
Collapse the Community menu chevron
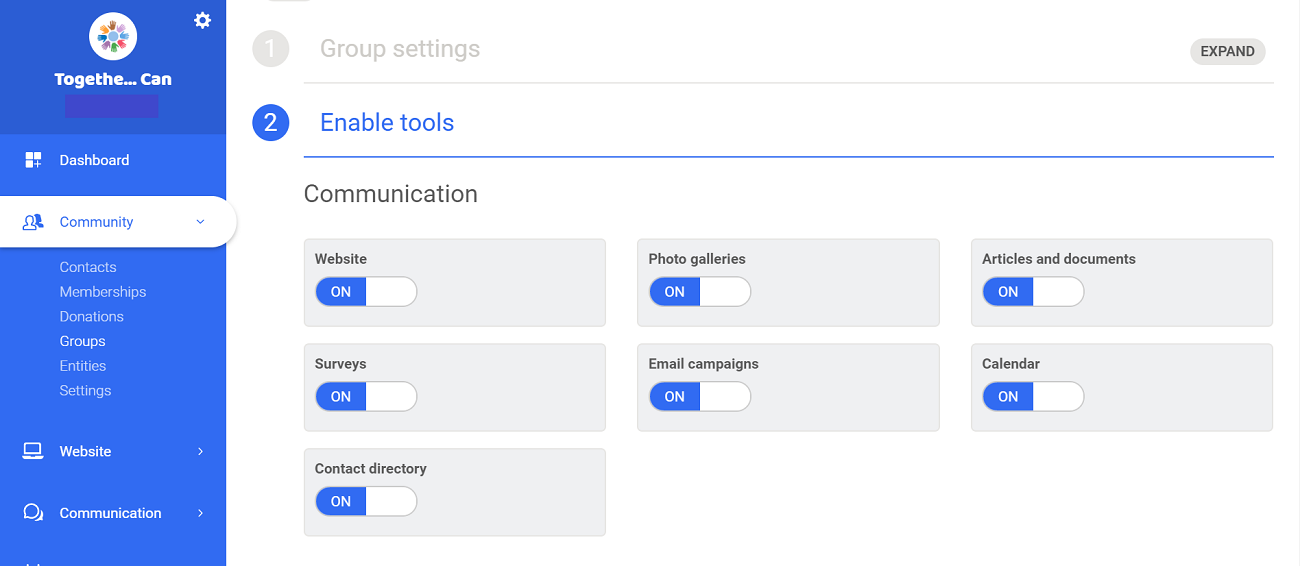tap(200, 222)
